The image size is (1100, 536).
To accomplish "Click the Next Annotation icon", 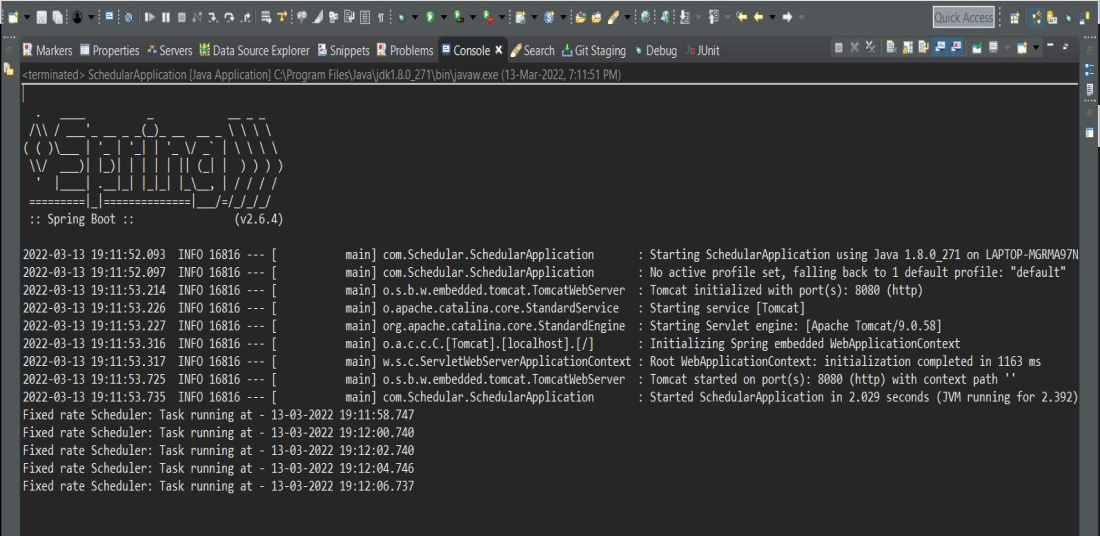I will [x=685, y=17].
